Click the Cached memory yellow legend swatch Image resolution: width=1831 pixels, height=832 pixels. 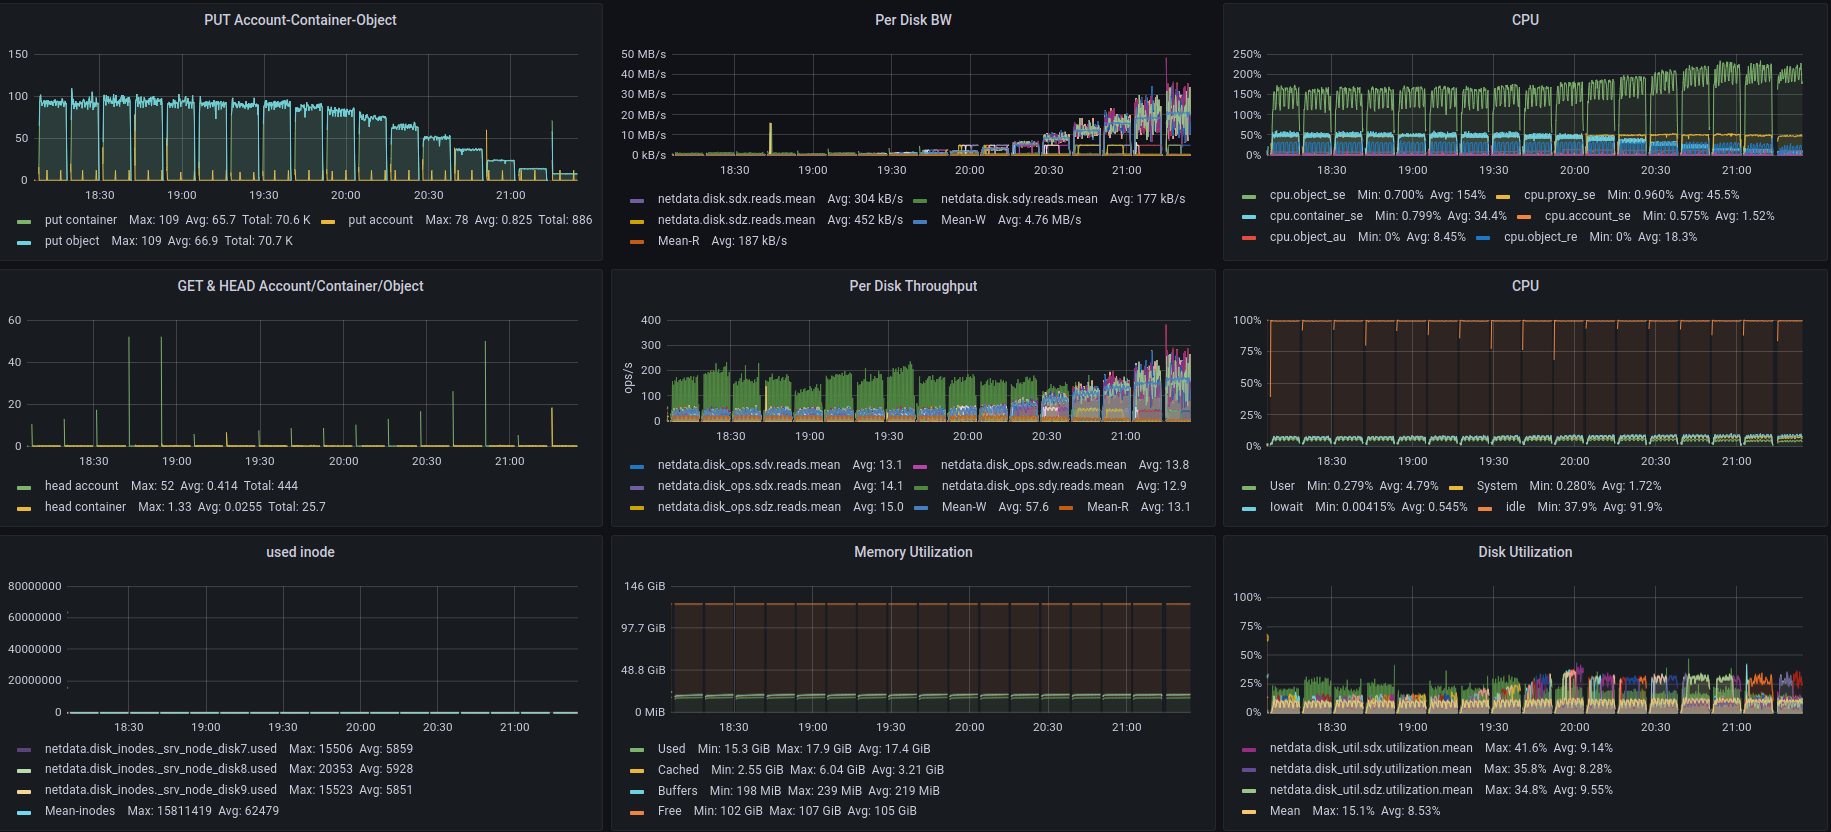637,771
